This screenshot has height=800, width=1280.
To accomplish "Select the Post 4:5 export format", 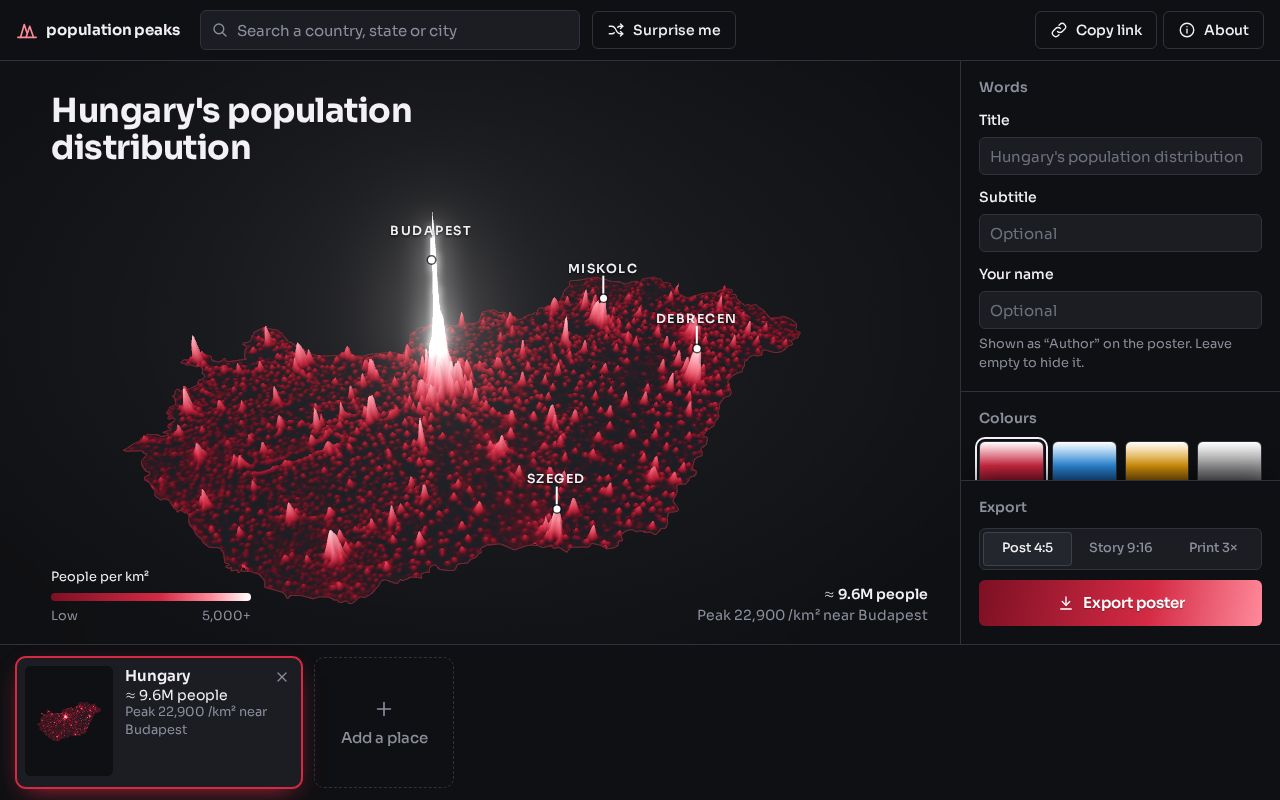I will [x=1027, y=548].
